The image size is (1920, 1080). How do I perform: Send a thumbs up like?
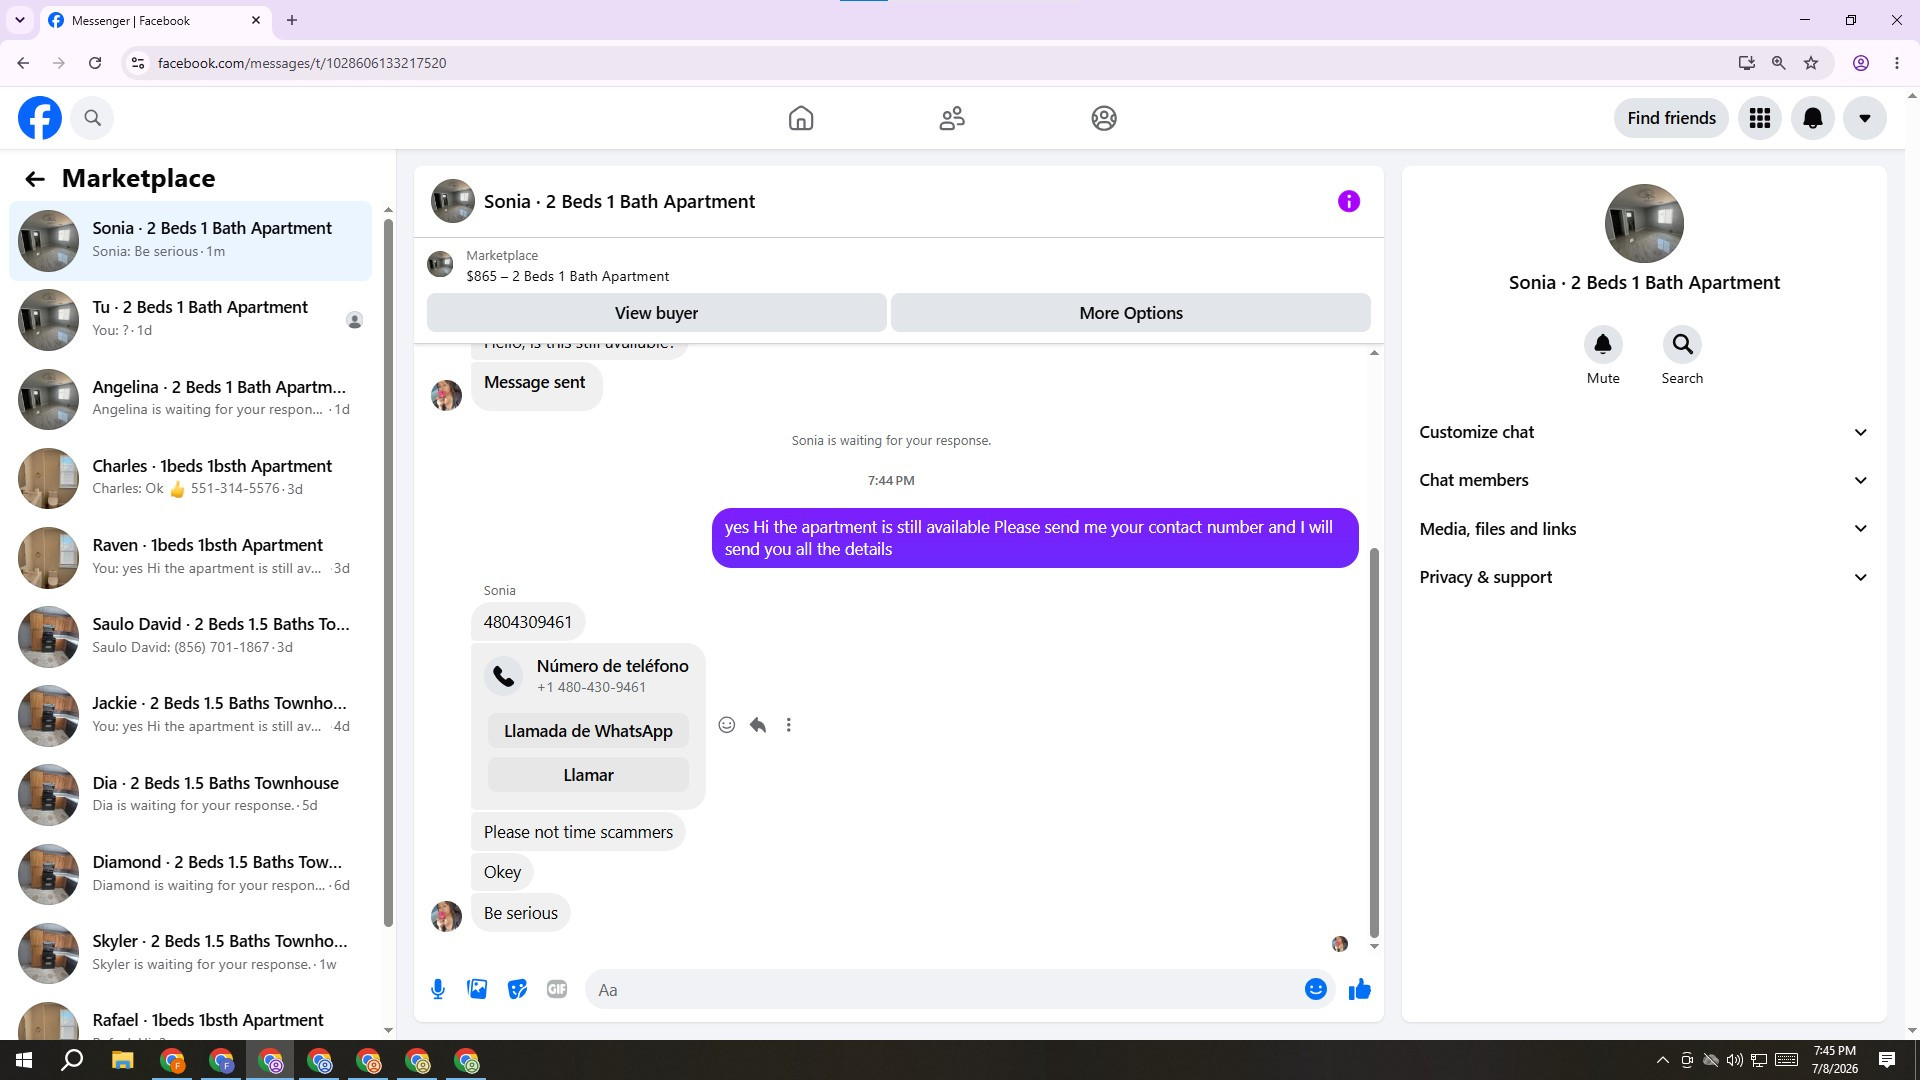coord(1360,990)
